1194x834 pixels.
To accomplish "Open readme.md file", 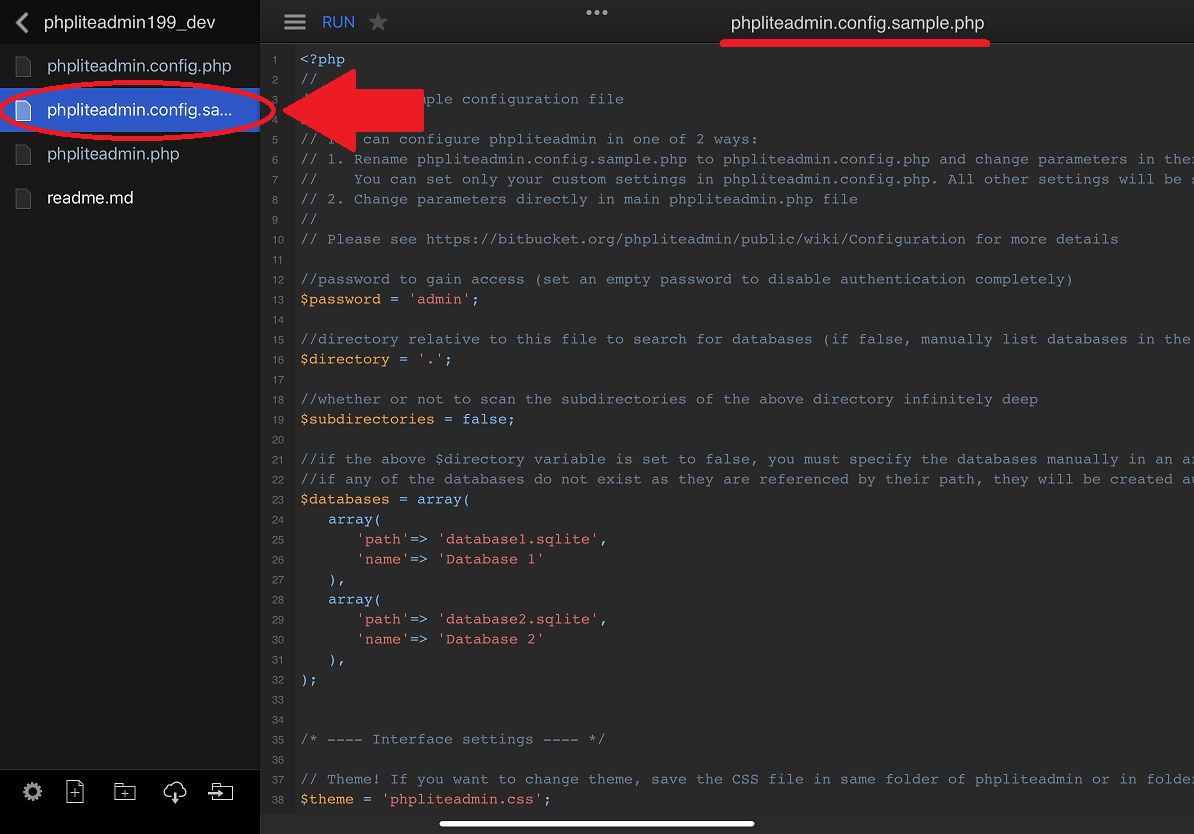I will [x=129, y=198].
